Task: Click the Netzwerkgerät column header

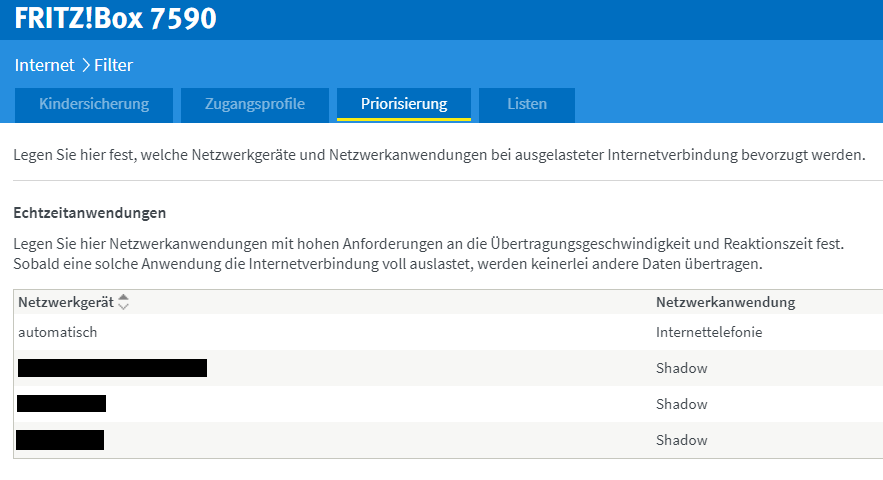Action: click(66, 303)
